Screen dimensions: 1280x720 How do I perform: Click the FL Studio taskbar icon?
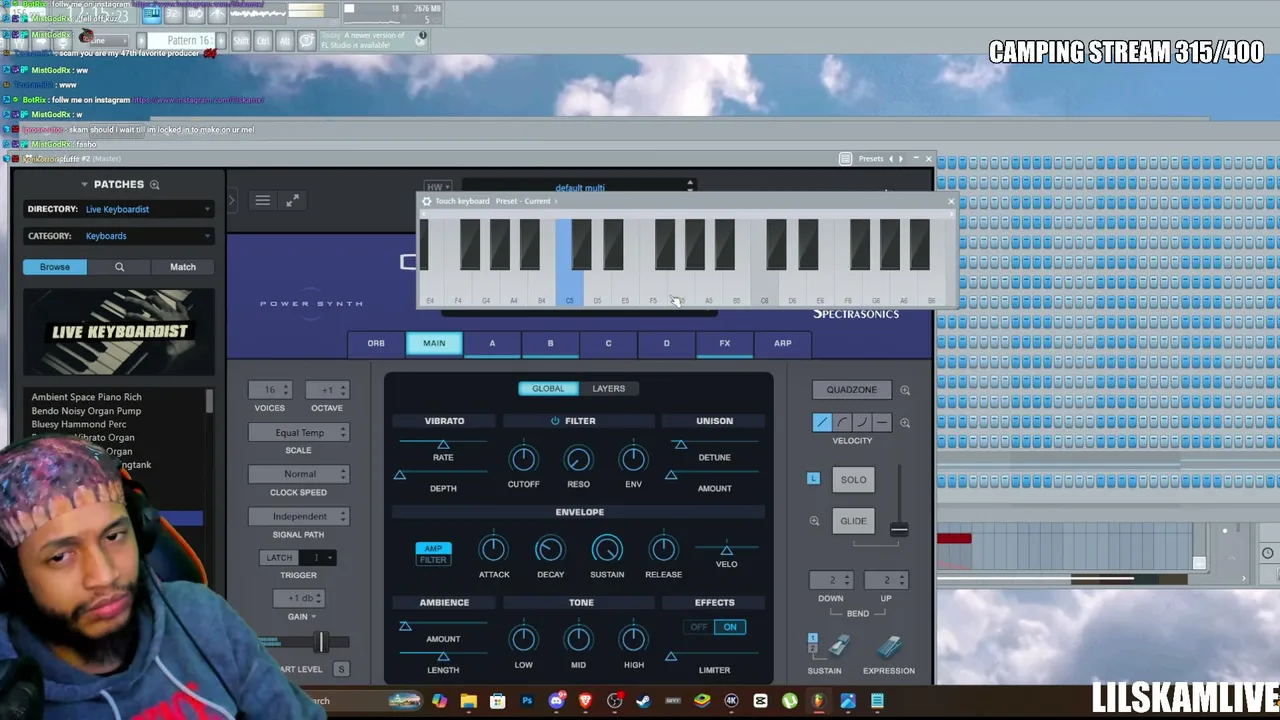point(819,701)
